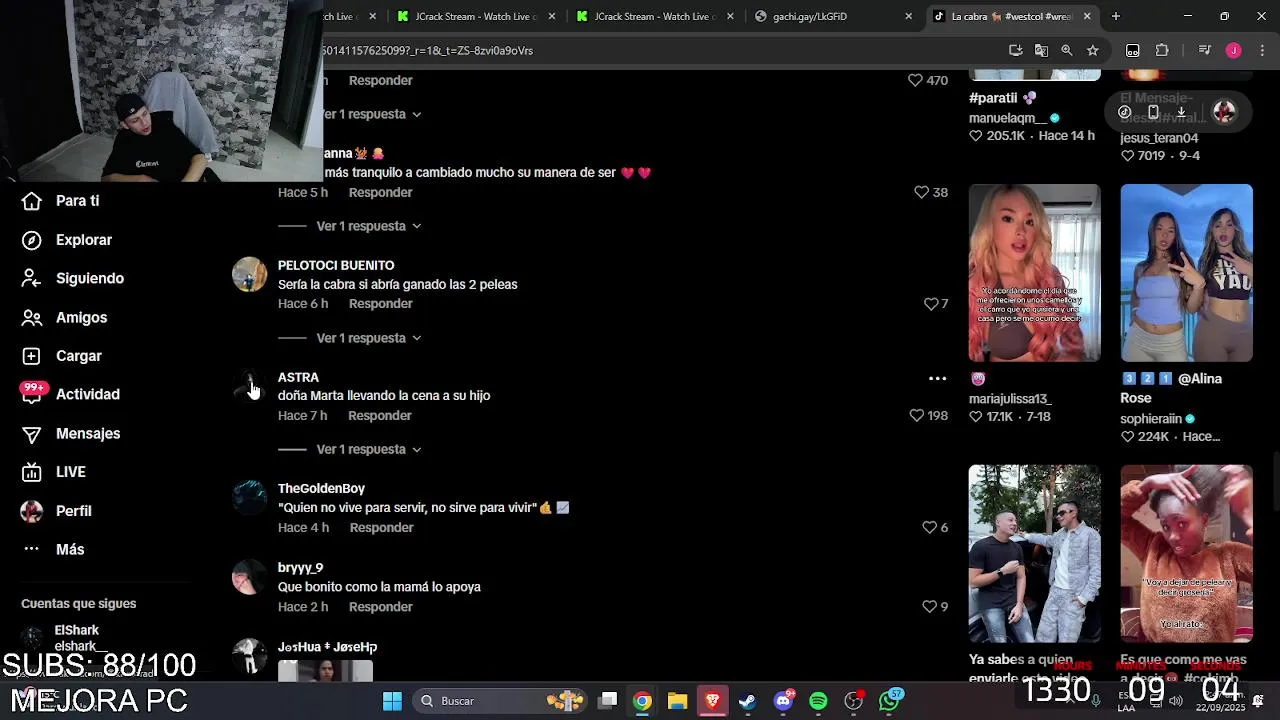Reply to PELOTOCI BUENITO's comment

[x=380, y=303]
